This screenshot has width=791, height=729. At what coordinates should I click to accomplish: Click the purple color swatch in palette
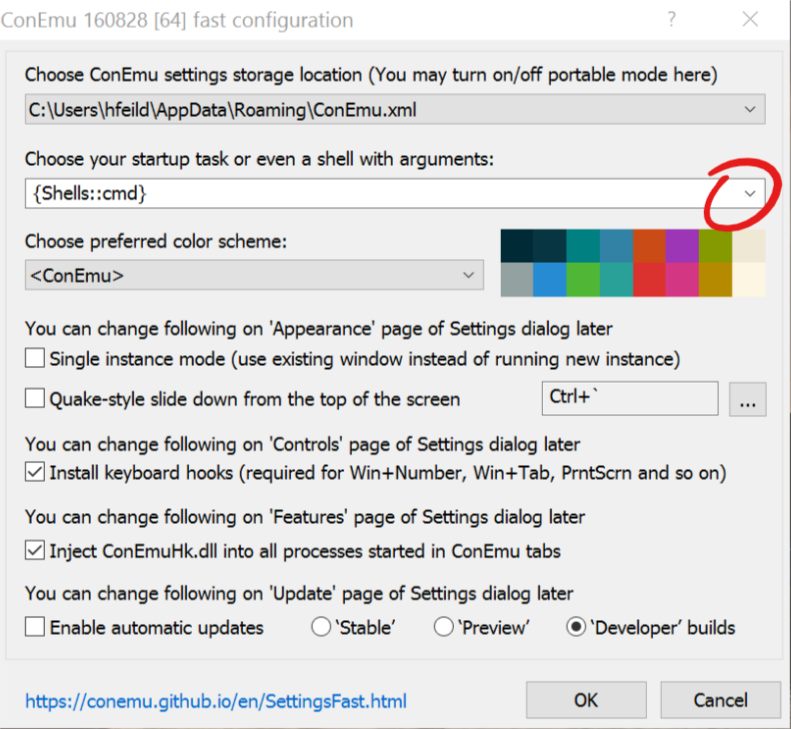click(x=683, y=246)
